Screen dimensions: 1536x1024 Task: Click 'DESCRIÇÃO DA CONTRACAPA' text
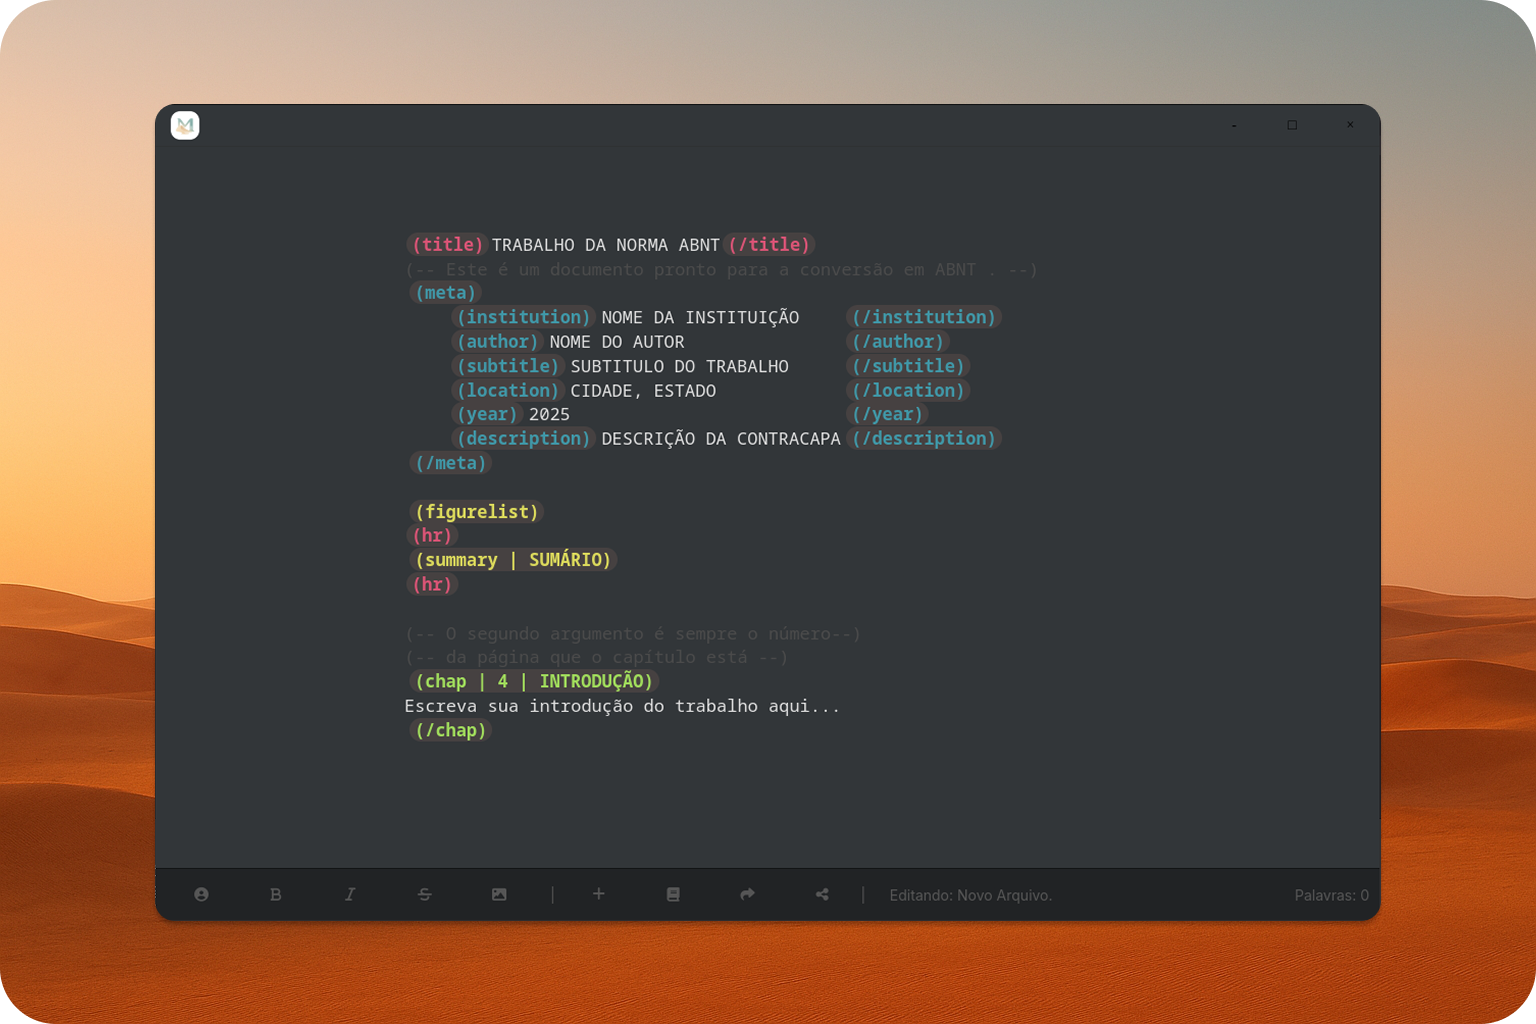[x=721, y=439]
